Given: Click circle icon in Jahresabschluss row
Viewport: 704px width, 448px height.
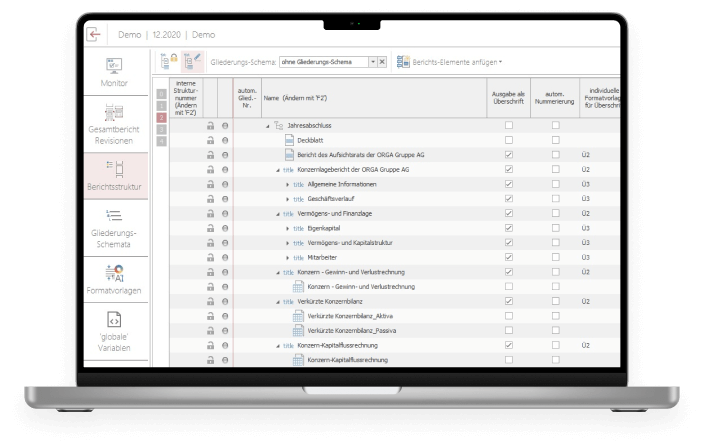Looking at the screenshot, I should point(225,126).
